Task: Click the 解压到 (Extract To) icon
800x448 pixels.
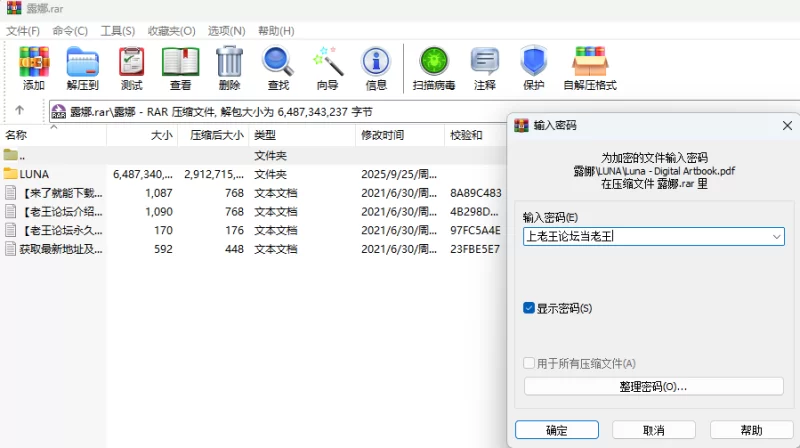Action: click(82, 61)
